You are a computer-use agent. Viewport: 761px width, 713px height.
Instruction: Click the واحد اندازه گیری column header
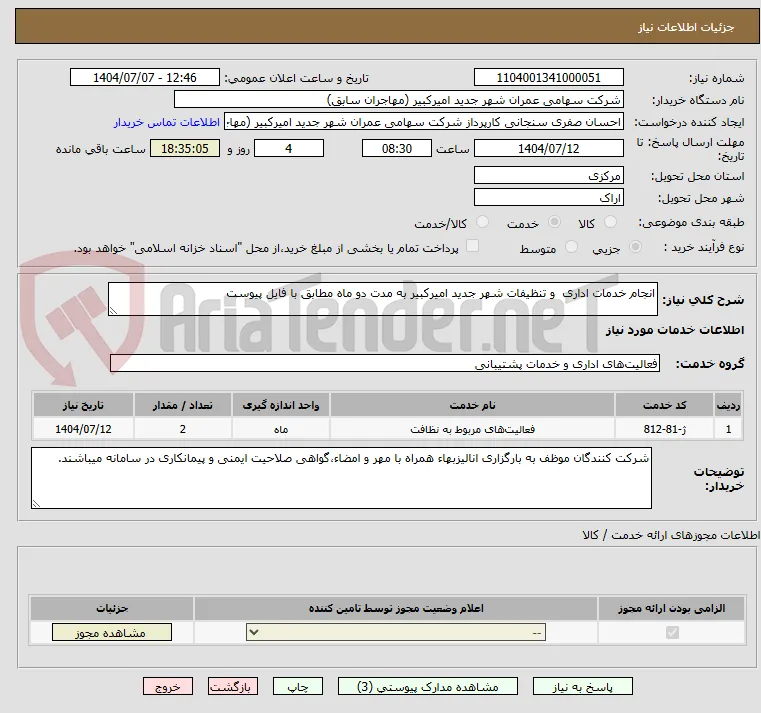click(281, 405)
